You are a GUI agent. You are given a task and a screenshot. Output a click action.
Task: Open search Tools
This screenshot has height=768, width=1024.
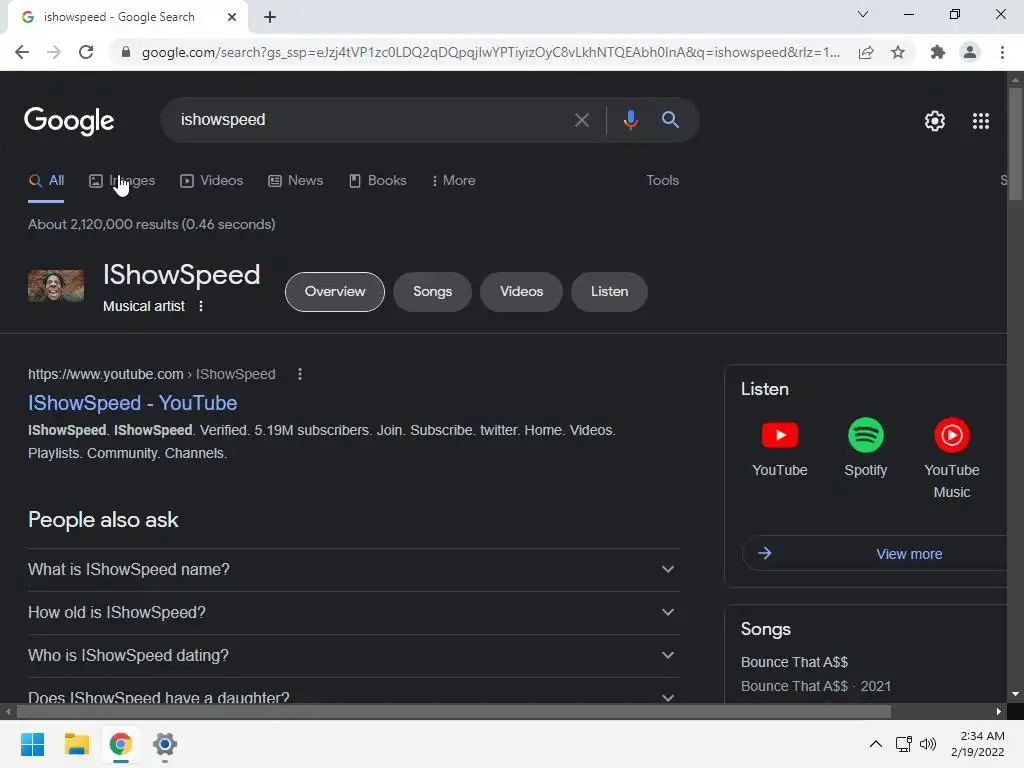(x=662, y=181)
